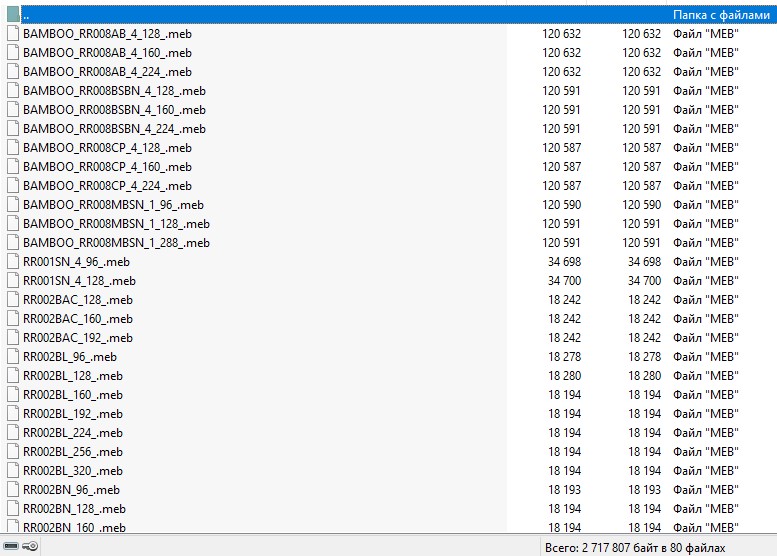Click Файл "MEB" type of RR002BL_256_.meb
This screenshot has height=556, width=777.
(706, 451)
